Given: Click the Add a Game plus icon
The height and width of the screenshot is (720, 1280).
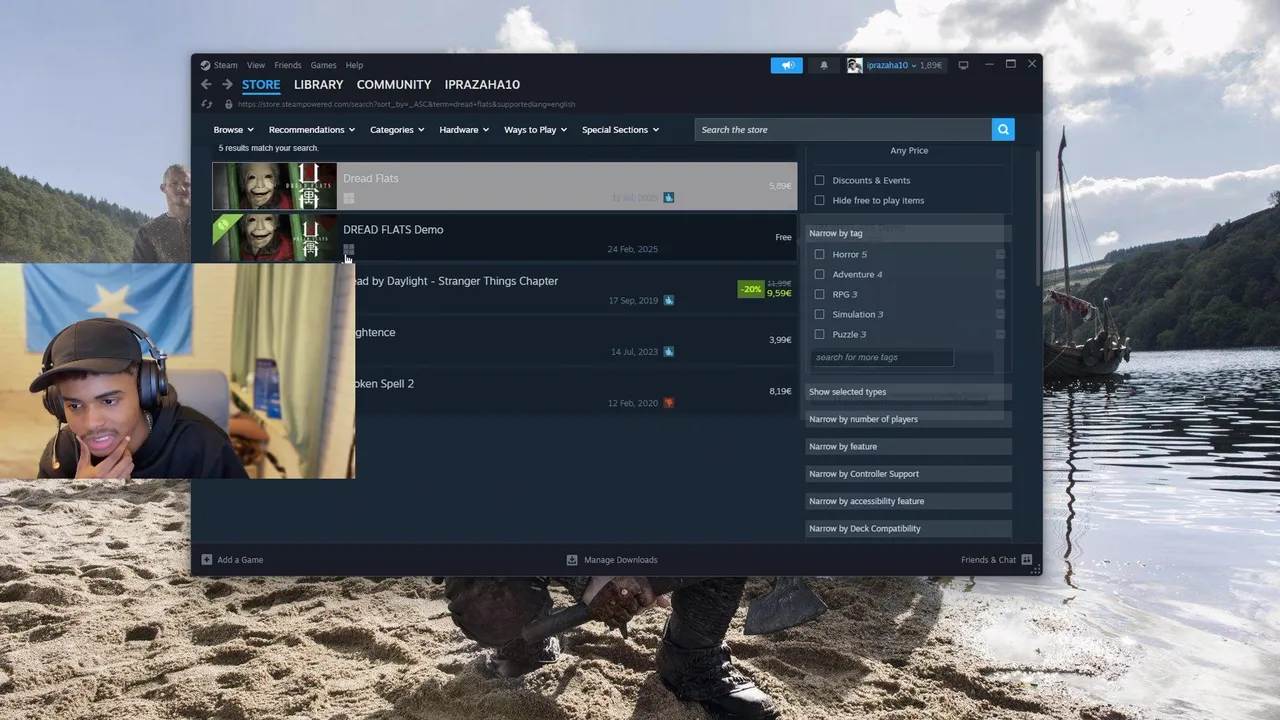Looking at the screenshot, I should [x=207, y=560].
